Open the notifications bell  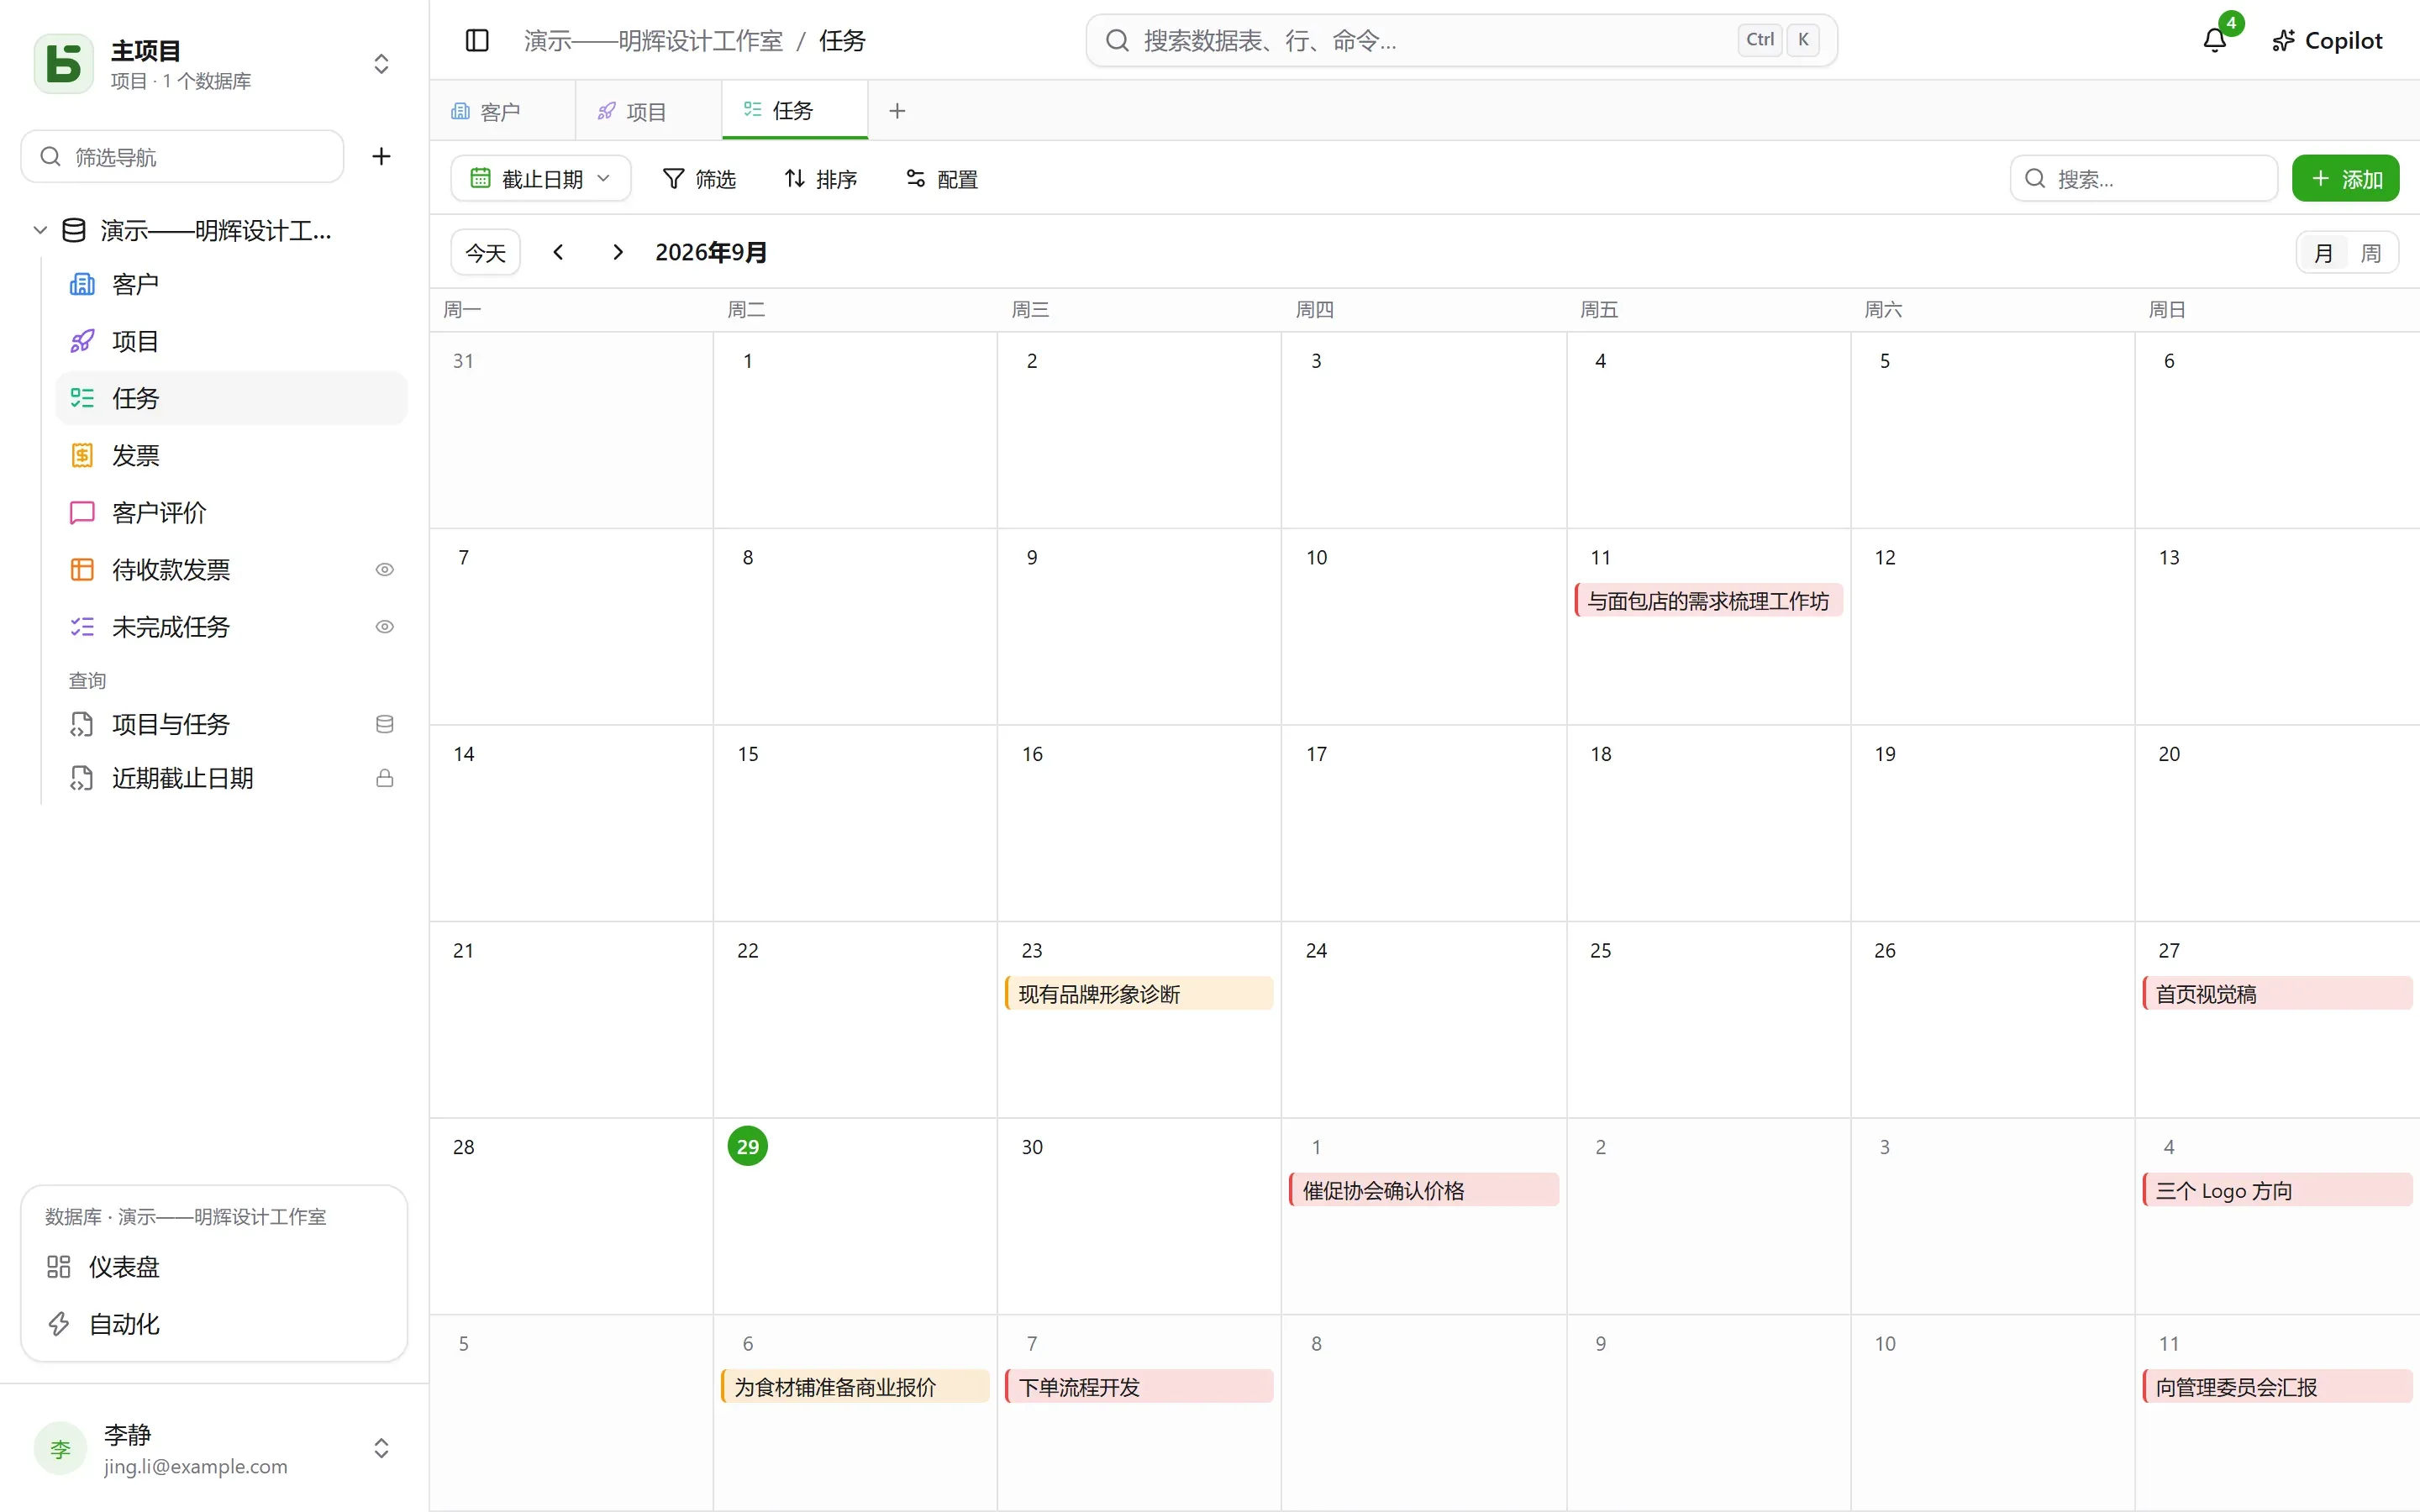coord(2214,40)
